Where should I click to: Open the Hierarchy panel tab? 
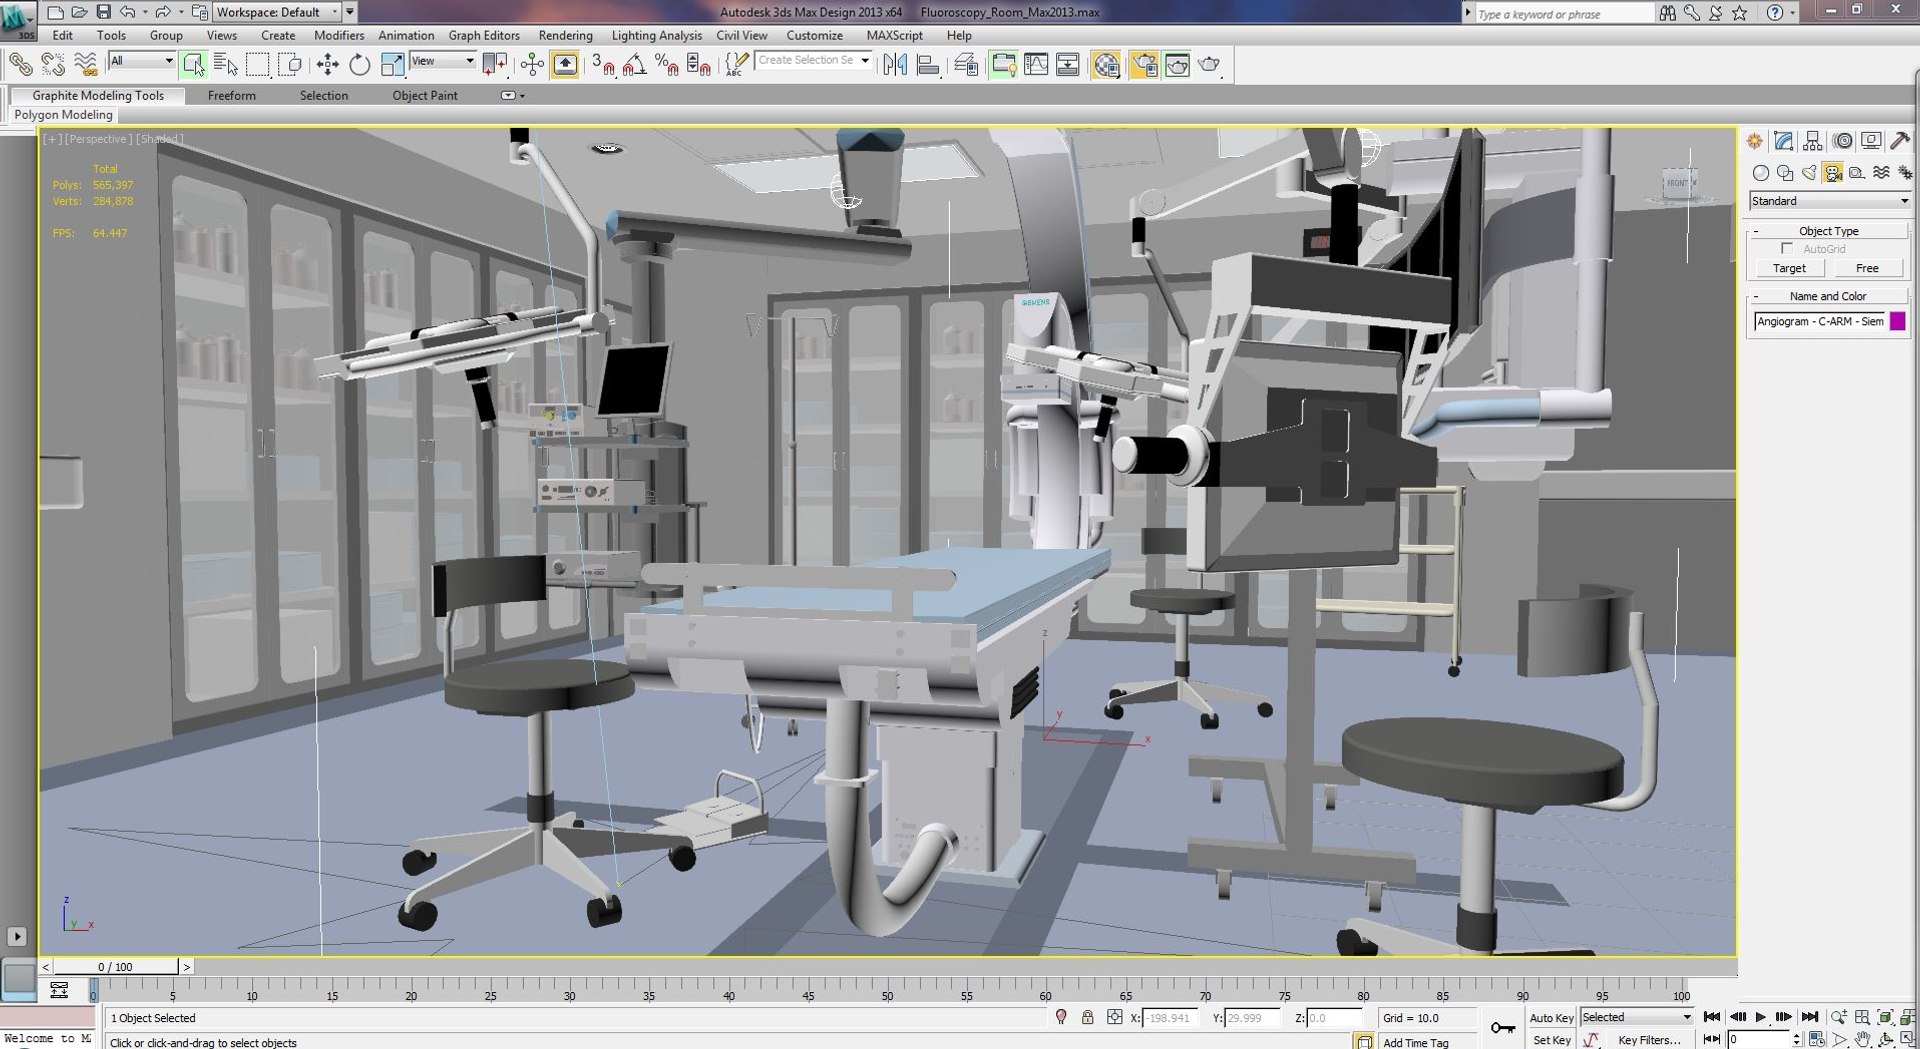coord(1813,141)
